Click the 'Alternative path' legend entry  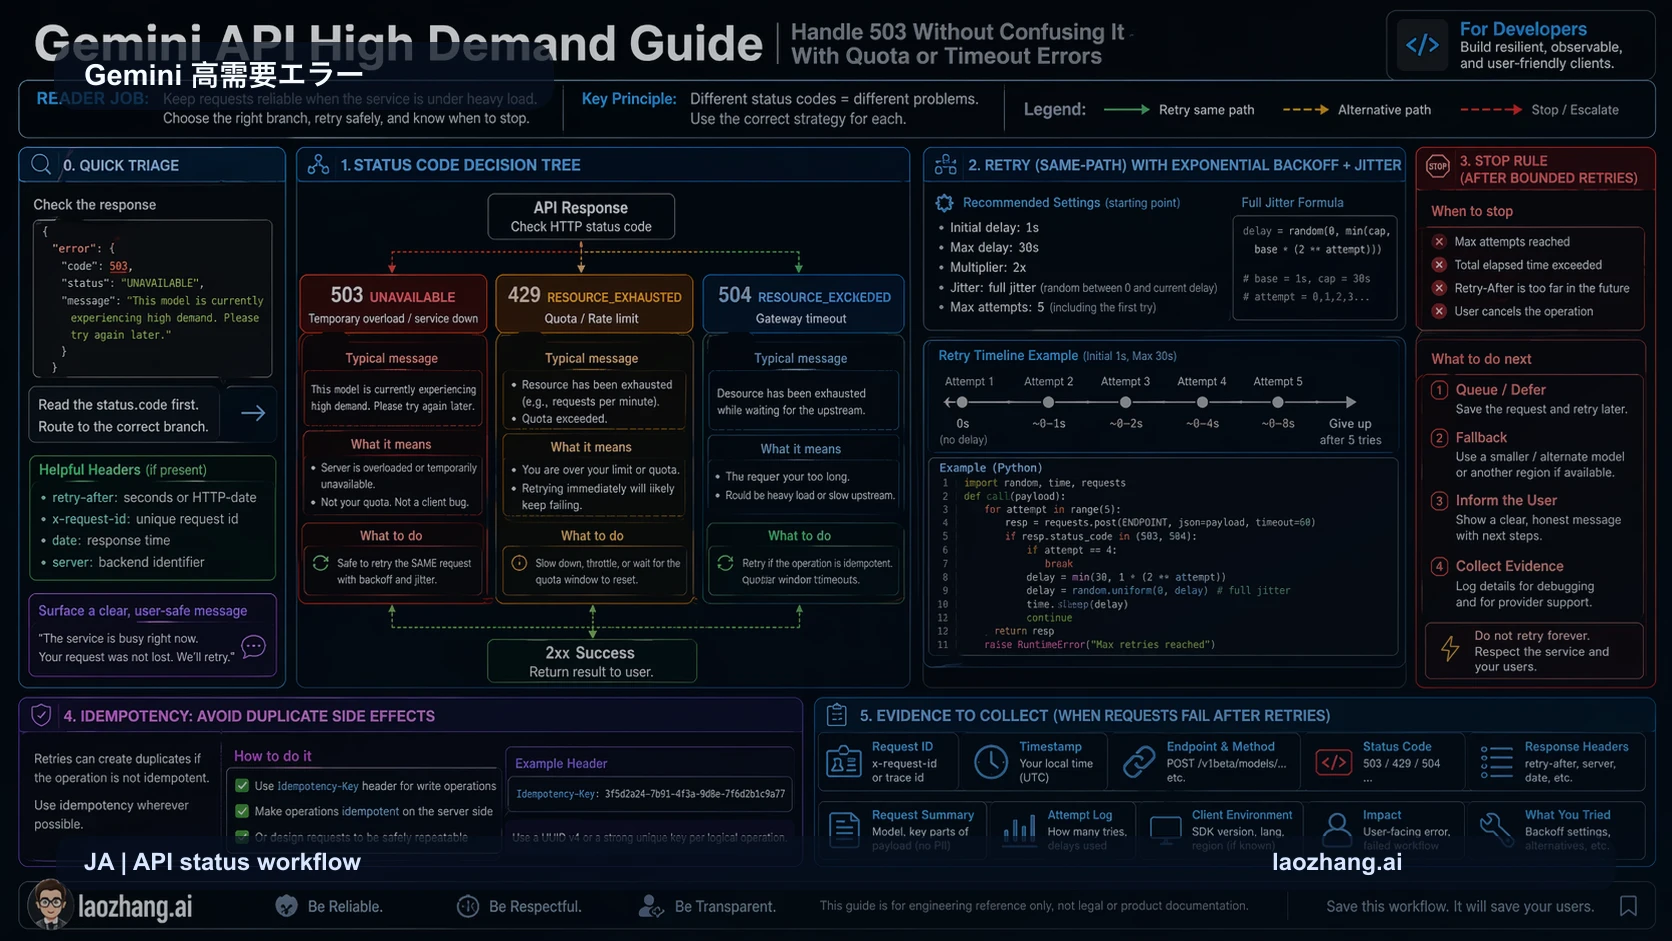(x=1357, y=110)
